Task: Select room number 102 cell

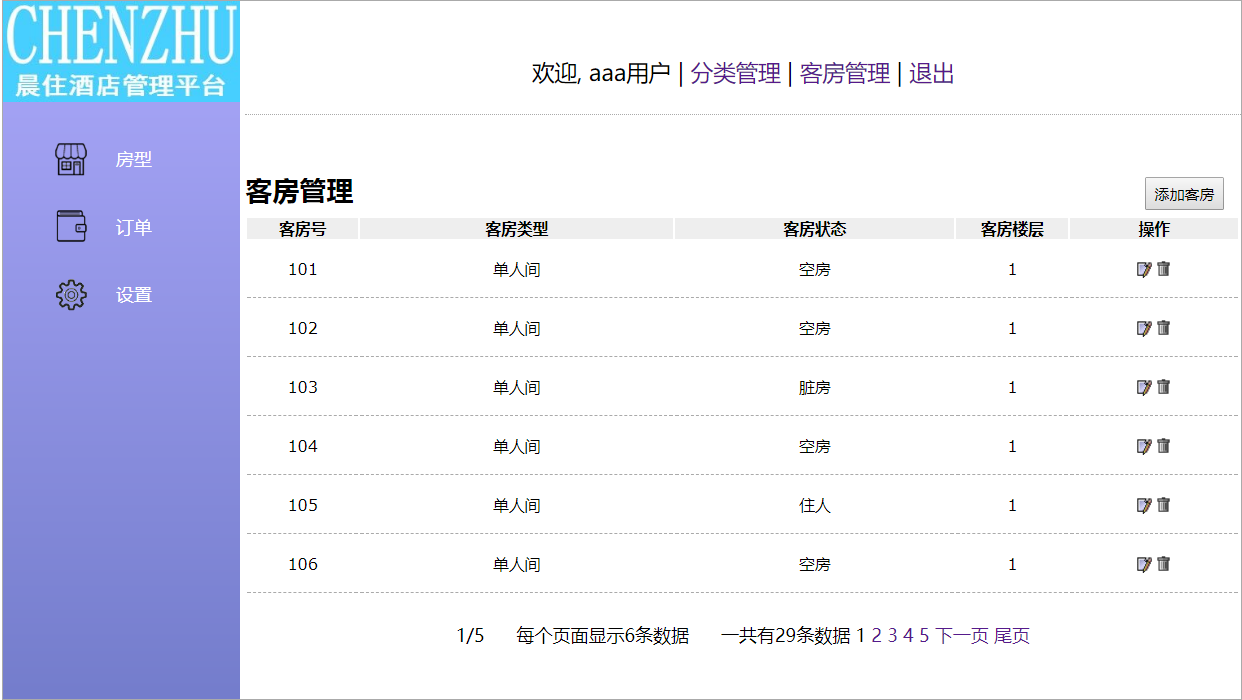Action: click(303, 328)
